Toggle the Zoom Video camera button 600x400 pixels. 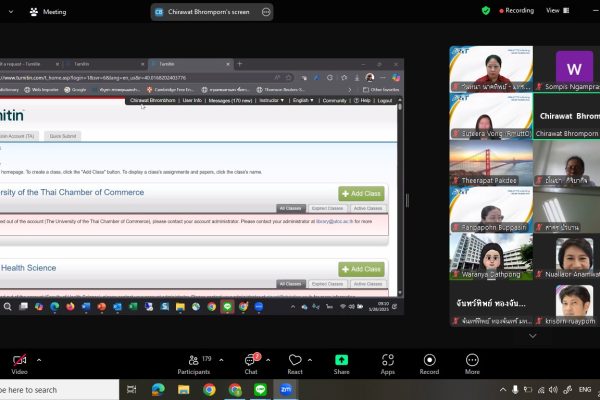coord(20,364)
